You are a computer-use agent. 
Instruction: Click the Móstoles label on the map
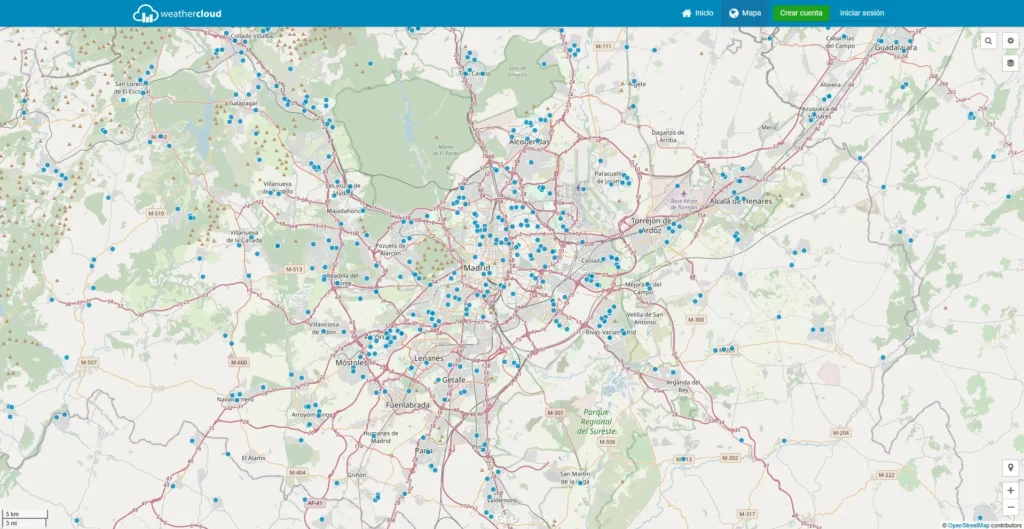click(x=350, y=362)
